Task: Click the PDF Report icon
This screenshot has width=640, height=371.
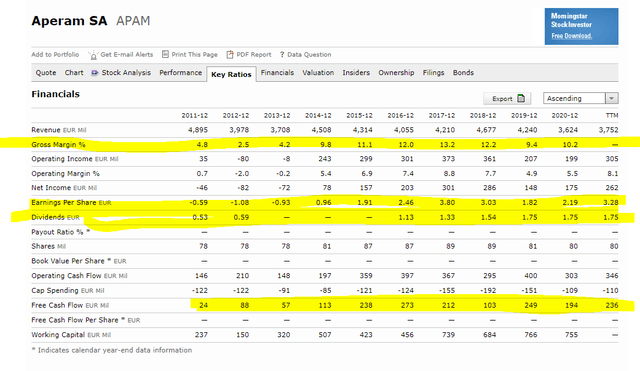Action: (230, 54)
